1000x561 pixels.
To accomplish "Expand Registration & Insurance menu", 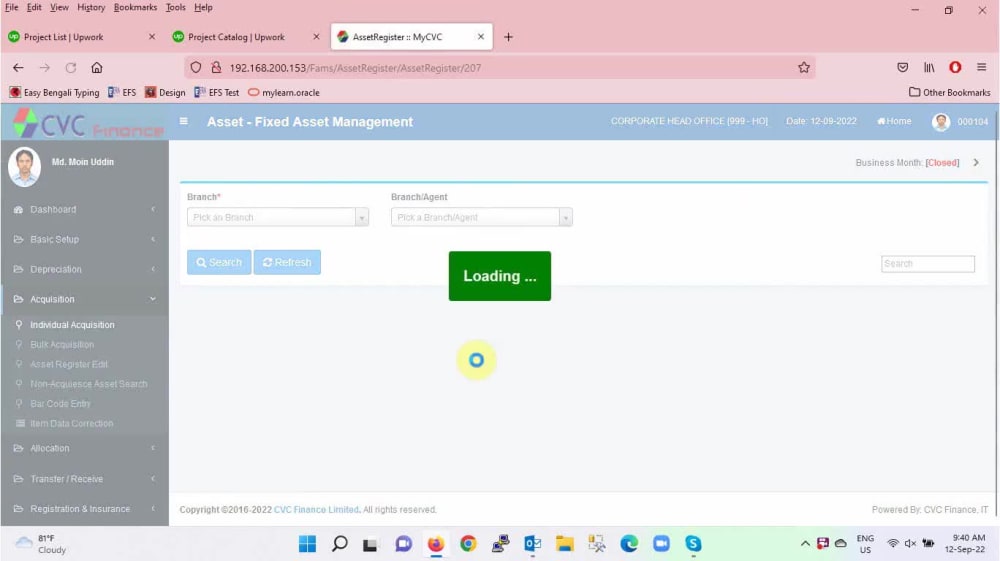I will click(x=84, y=509).
